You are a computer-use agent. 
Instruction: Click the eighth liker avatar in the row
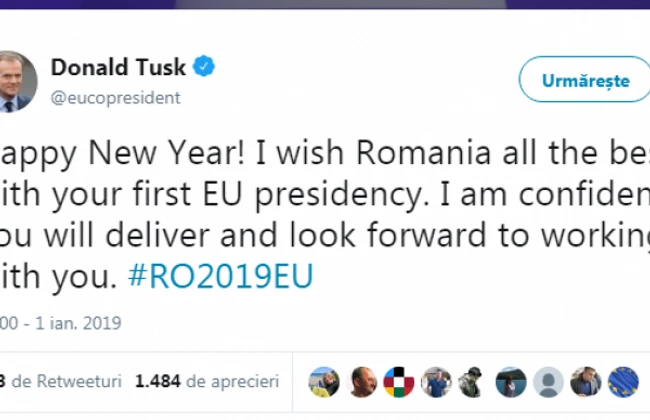[x=584, y=381]
